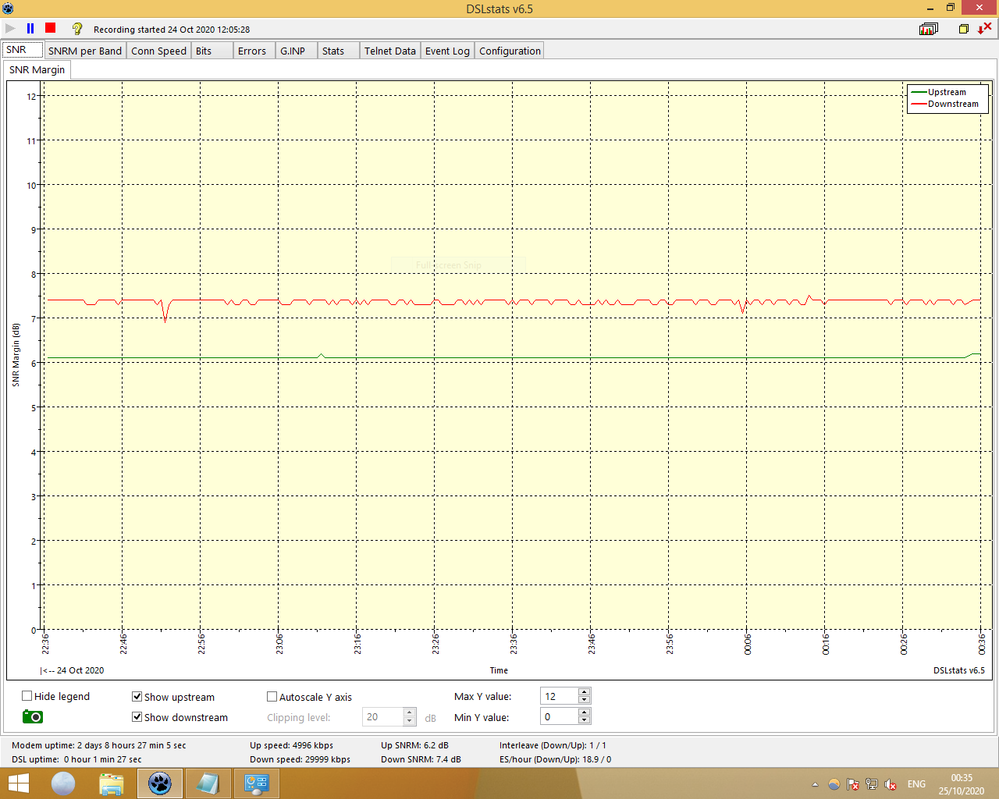Open File Explorer from the taskbar
This screenshot has height=799, width=999.
(111, 783)
